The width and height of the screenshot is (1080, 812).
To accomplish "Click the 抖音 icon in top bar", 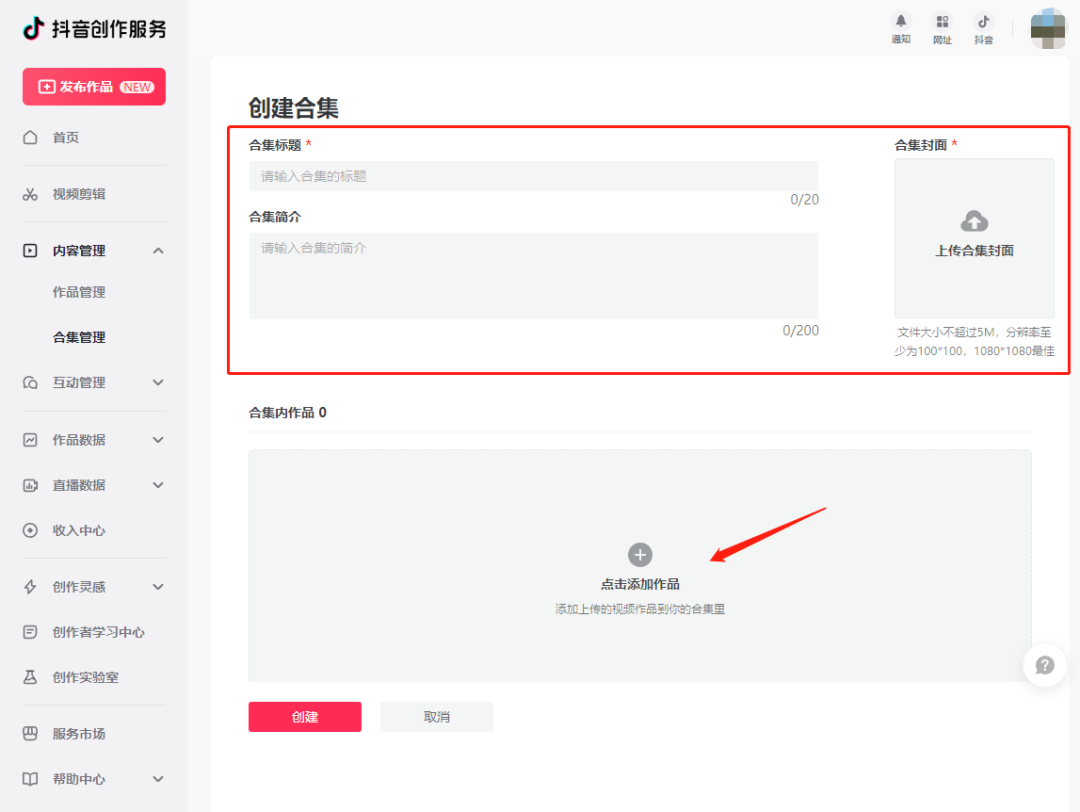I will tap(984, 22).
